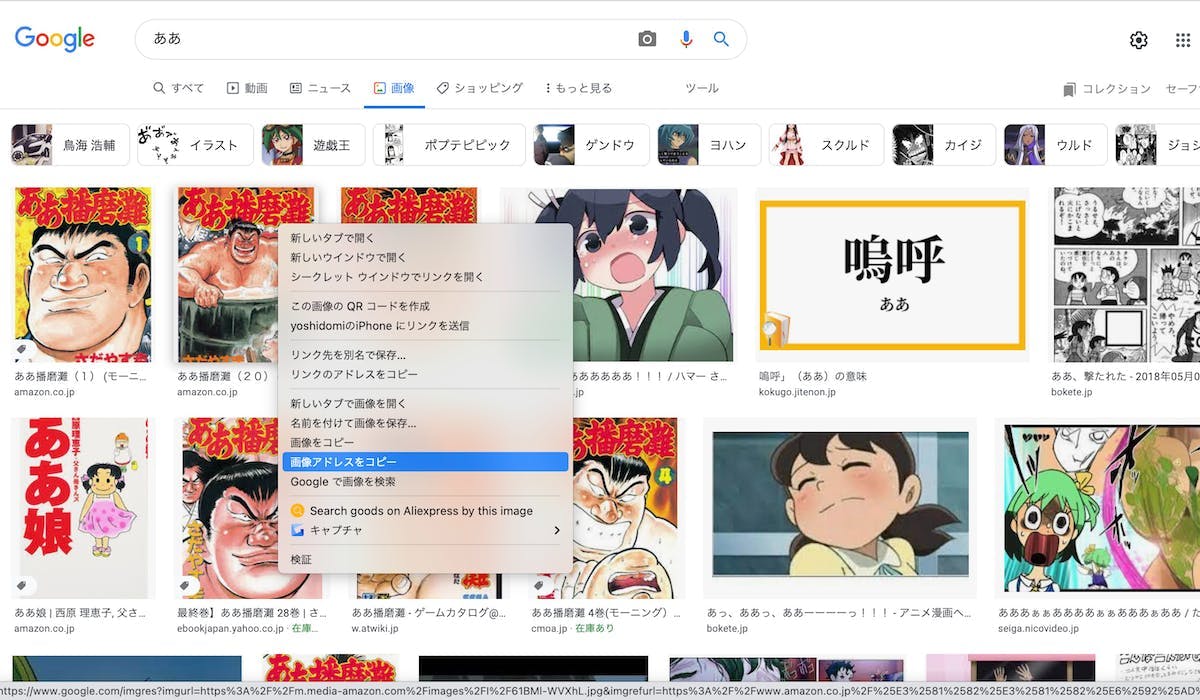Image resolution: width=1200 pixels, height=700 pixels.
Task: Click the キャプチャ extension icon
Action: coord(297,530)
